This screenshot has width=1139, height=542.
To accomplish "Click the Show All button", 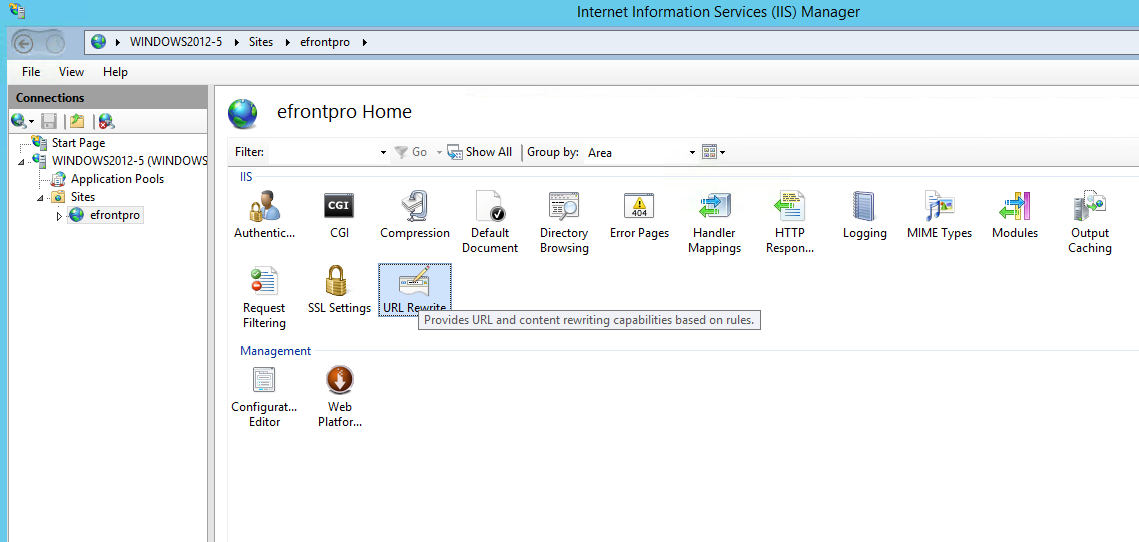I will click(480, 152).
